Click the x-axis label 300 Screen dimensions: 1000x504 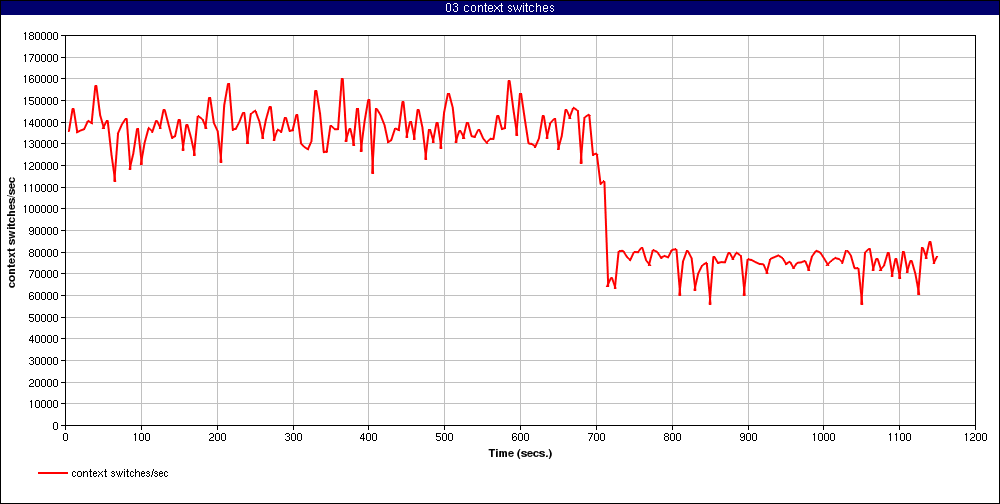pos(293,438)
